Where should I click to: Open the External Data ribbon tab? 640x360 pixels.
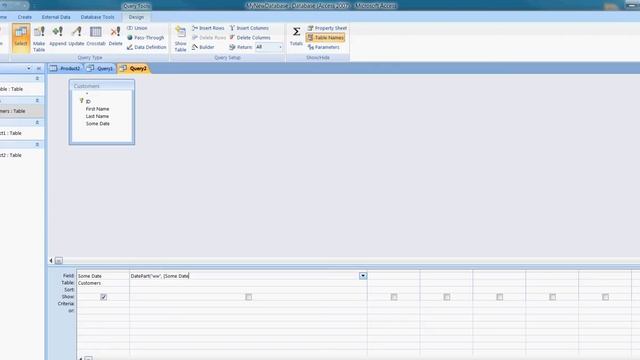56,17
